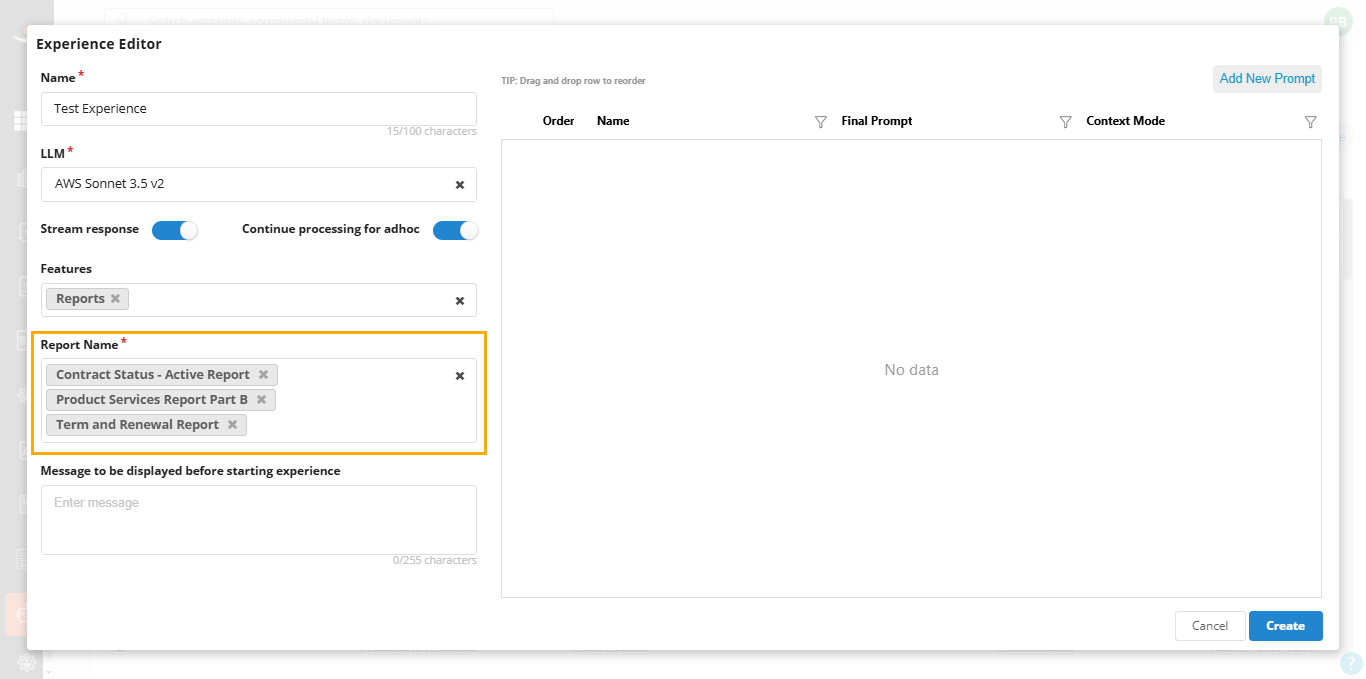Remove the Reports feature tag
The width and height of the screenshot is (1366, 679).
(115, 299)
